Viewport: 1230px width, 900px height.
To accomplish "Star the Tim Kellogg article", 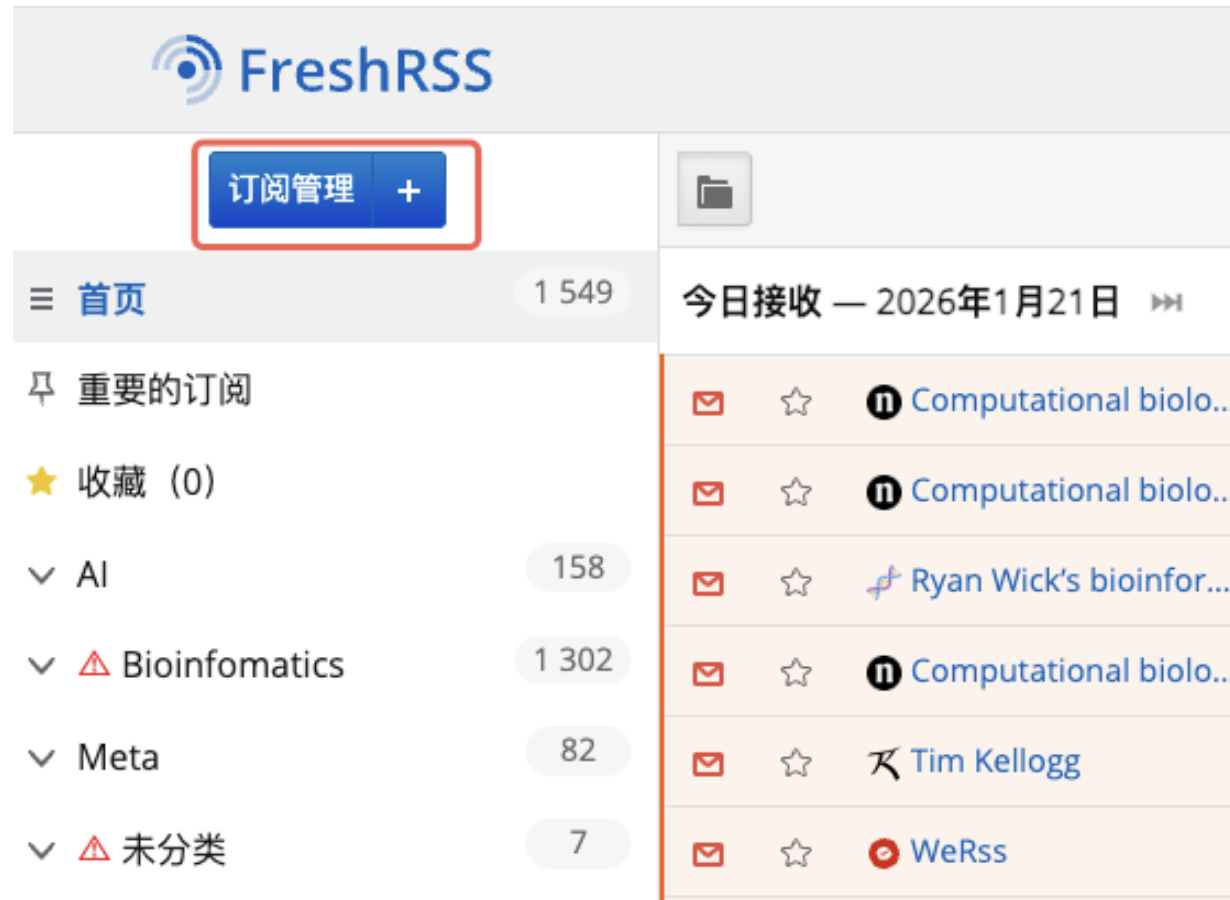I will pos(796,763).
